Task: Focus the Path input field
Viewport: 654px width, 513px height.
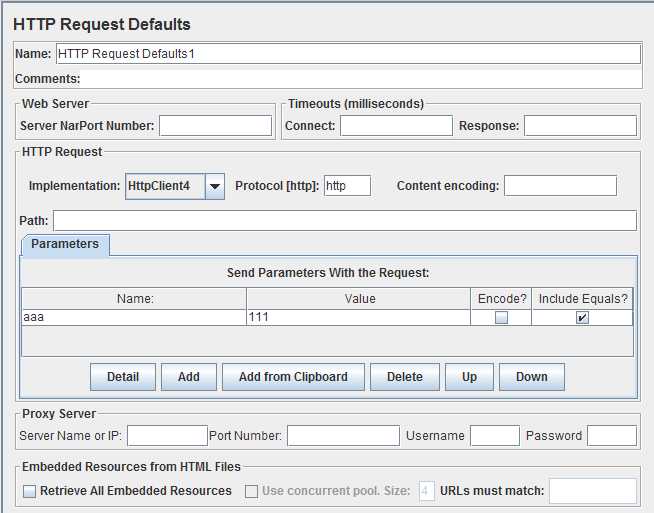Action: [344, 220]
